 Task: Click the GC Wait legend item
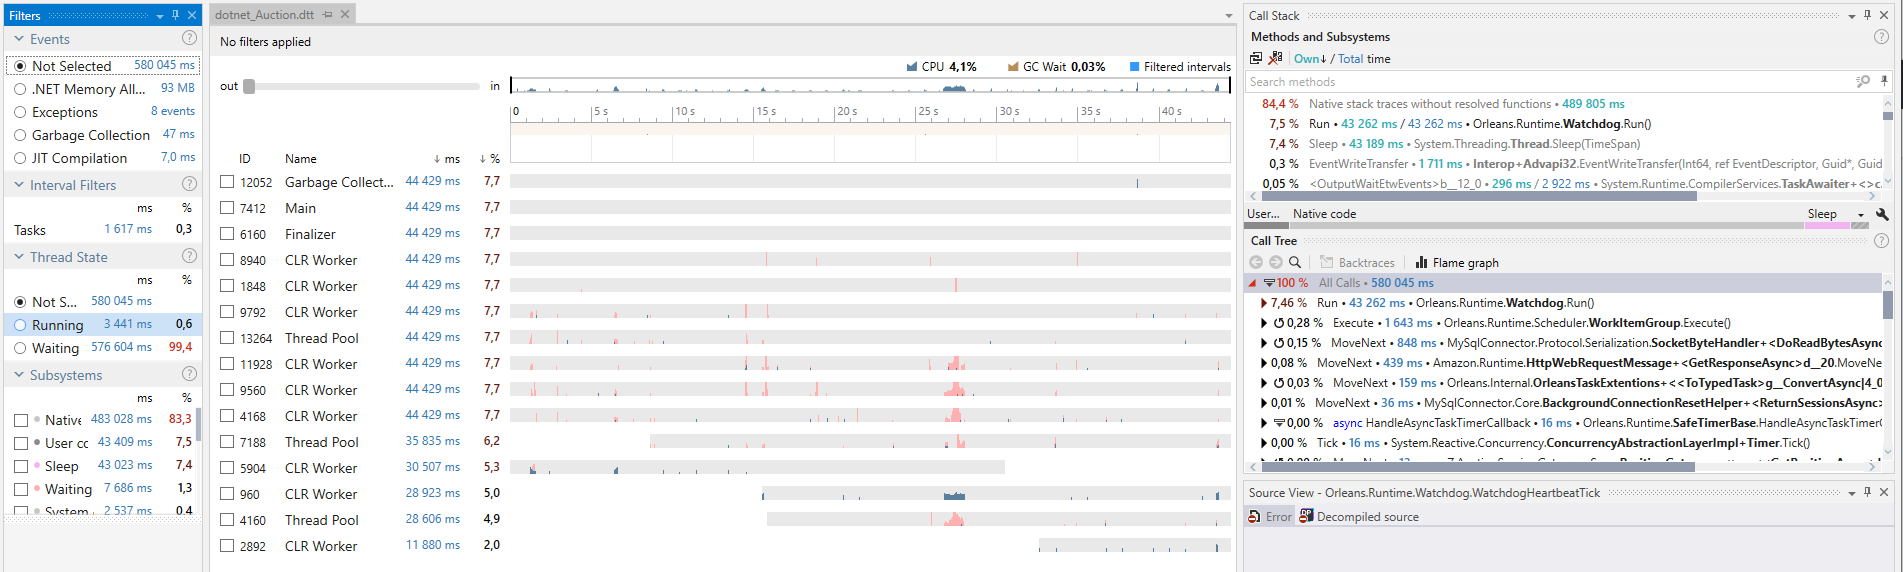(1056, 66)
